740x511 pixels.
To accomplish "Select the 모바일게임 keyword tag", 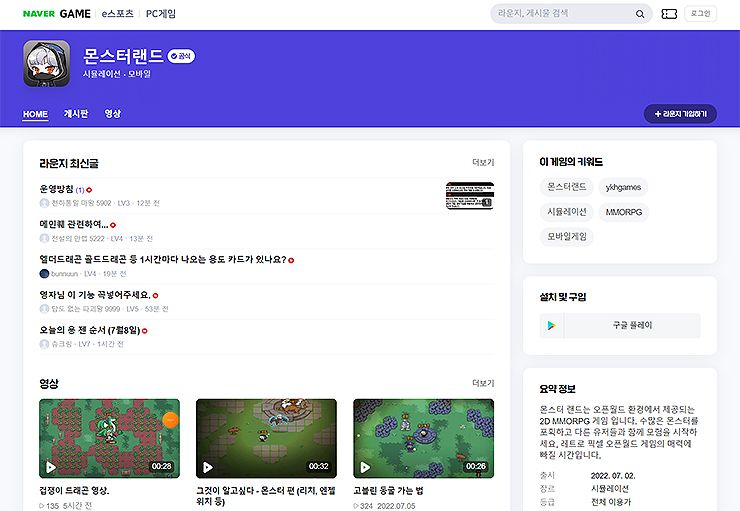I will (567, 236).
